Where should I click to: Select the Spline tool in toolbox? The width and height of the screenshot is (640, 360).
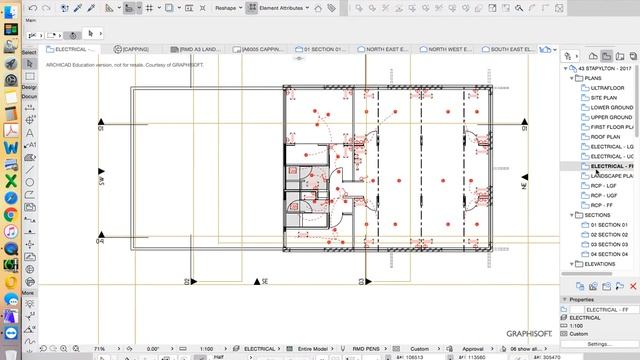coord(29,341)
